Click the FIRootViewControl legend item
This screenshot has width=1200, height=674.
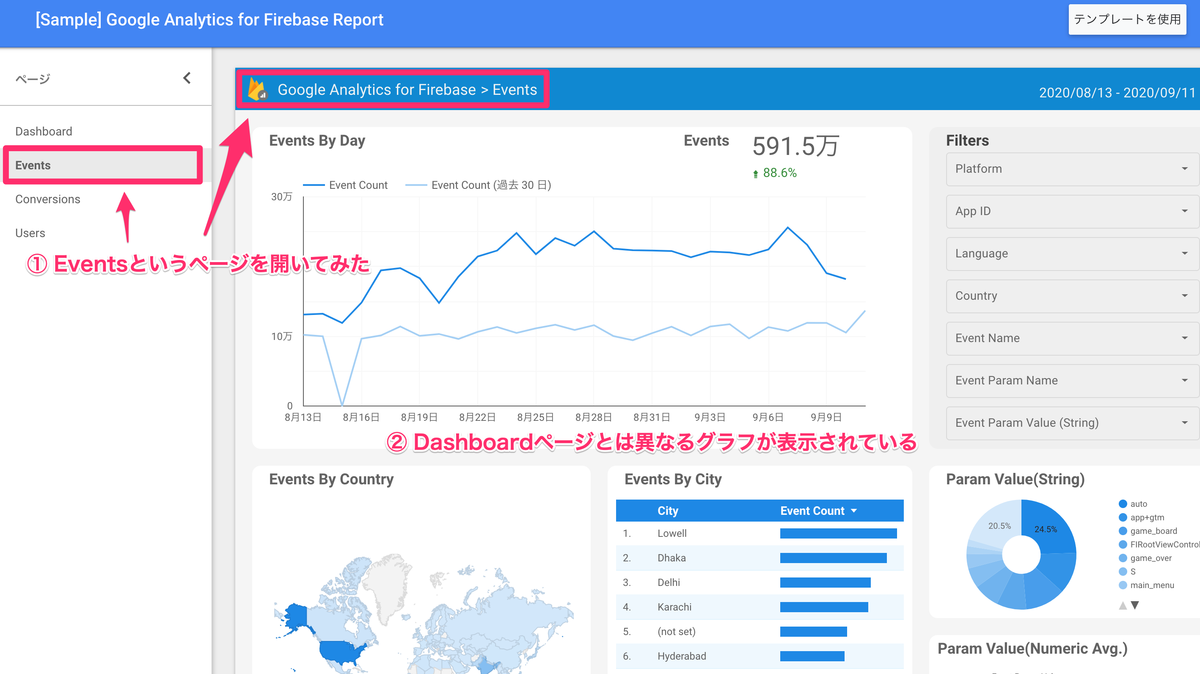[1159, 545]
